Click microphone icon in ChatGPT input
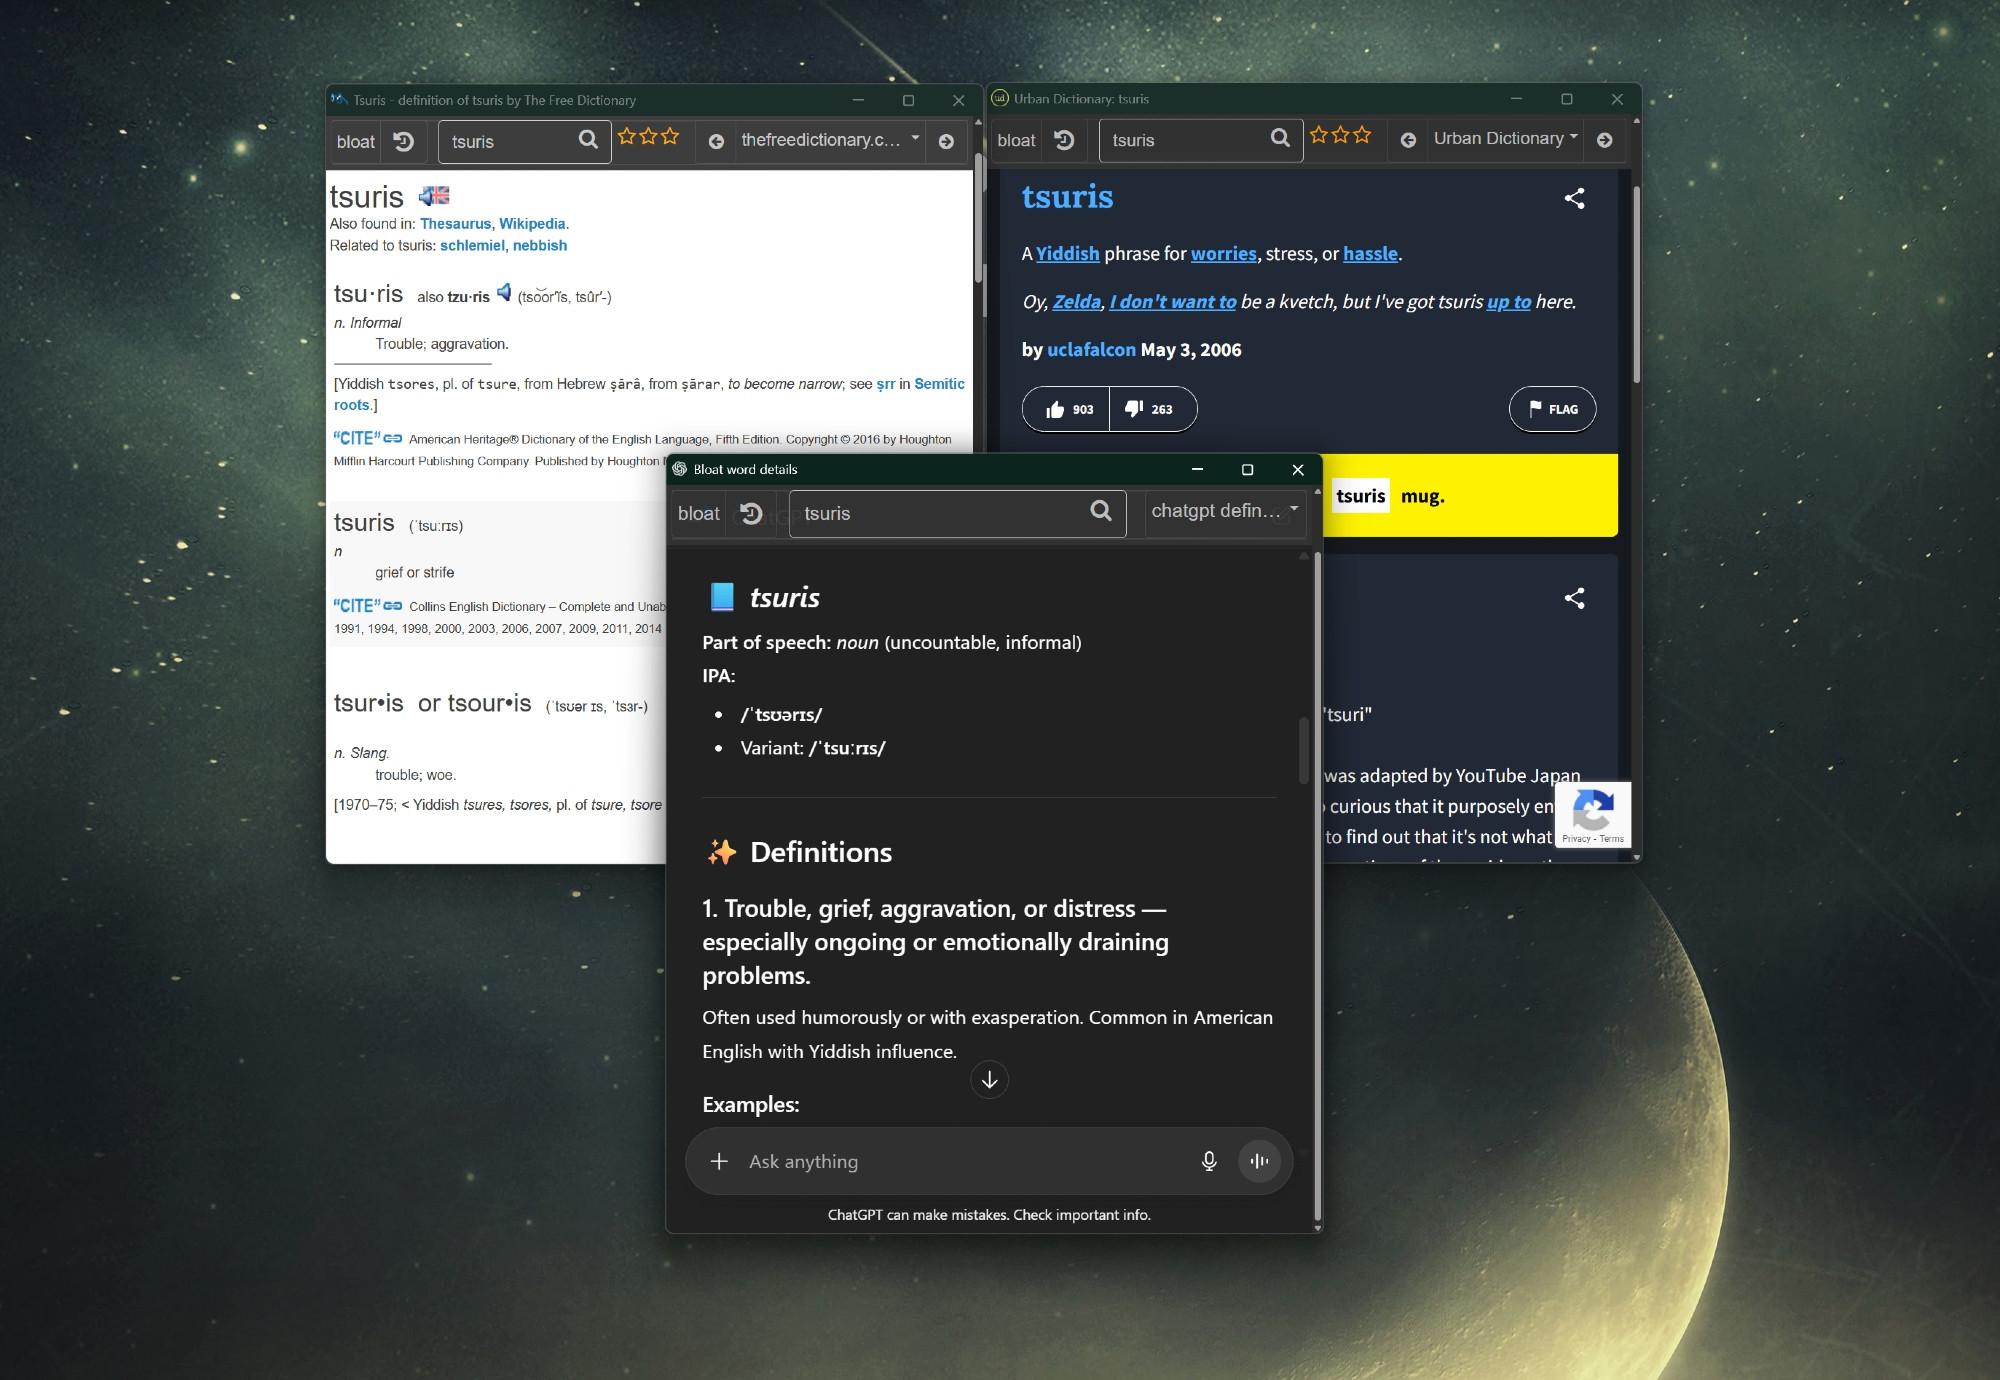This screenshot has width=2000, height=1380. pos(1208,1161)
